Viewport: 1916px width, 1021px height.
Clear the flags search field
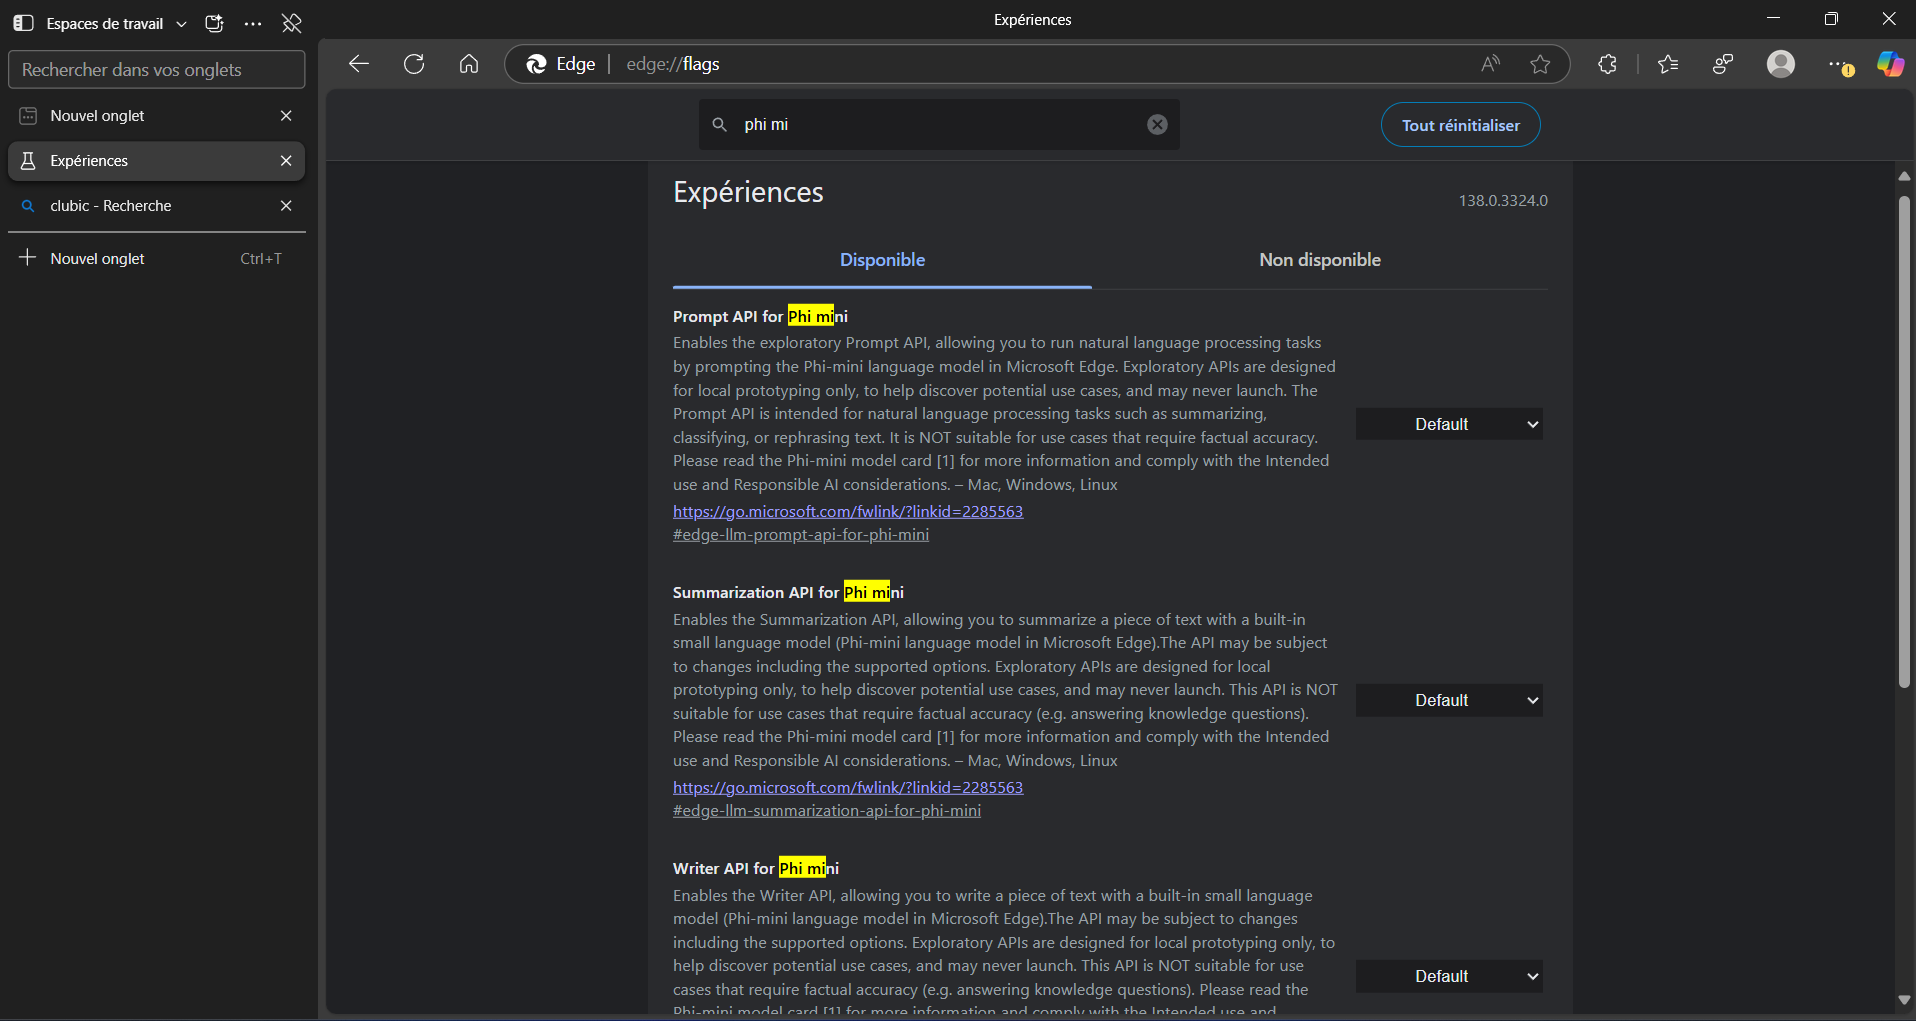(1157, 124)
